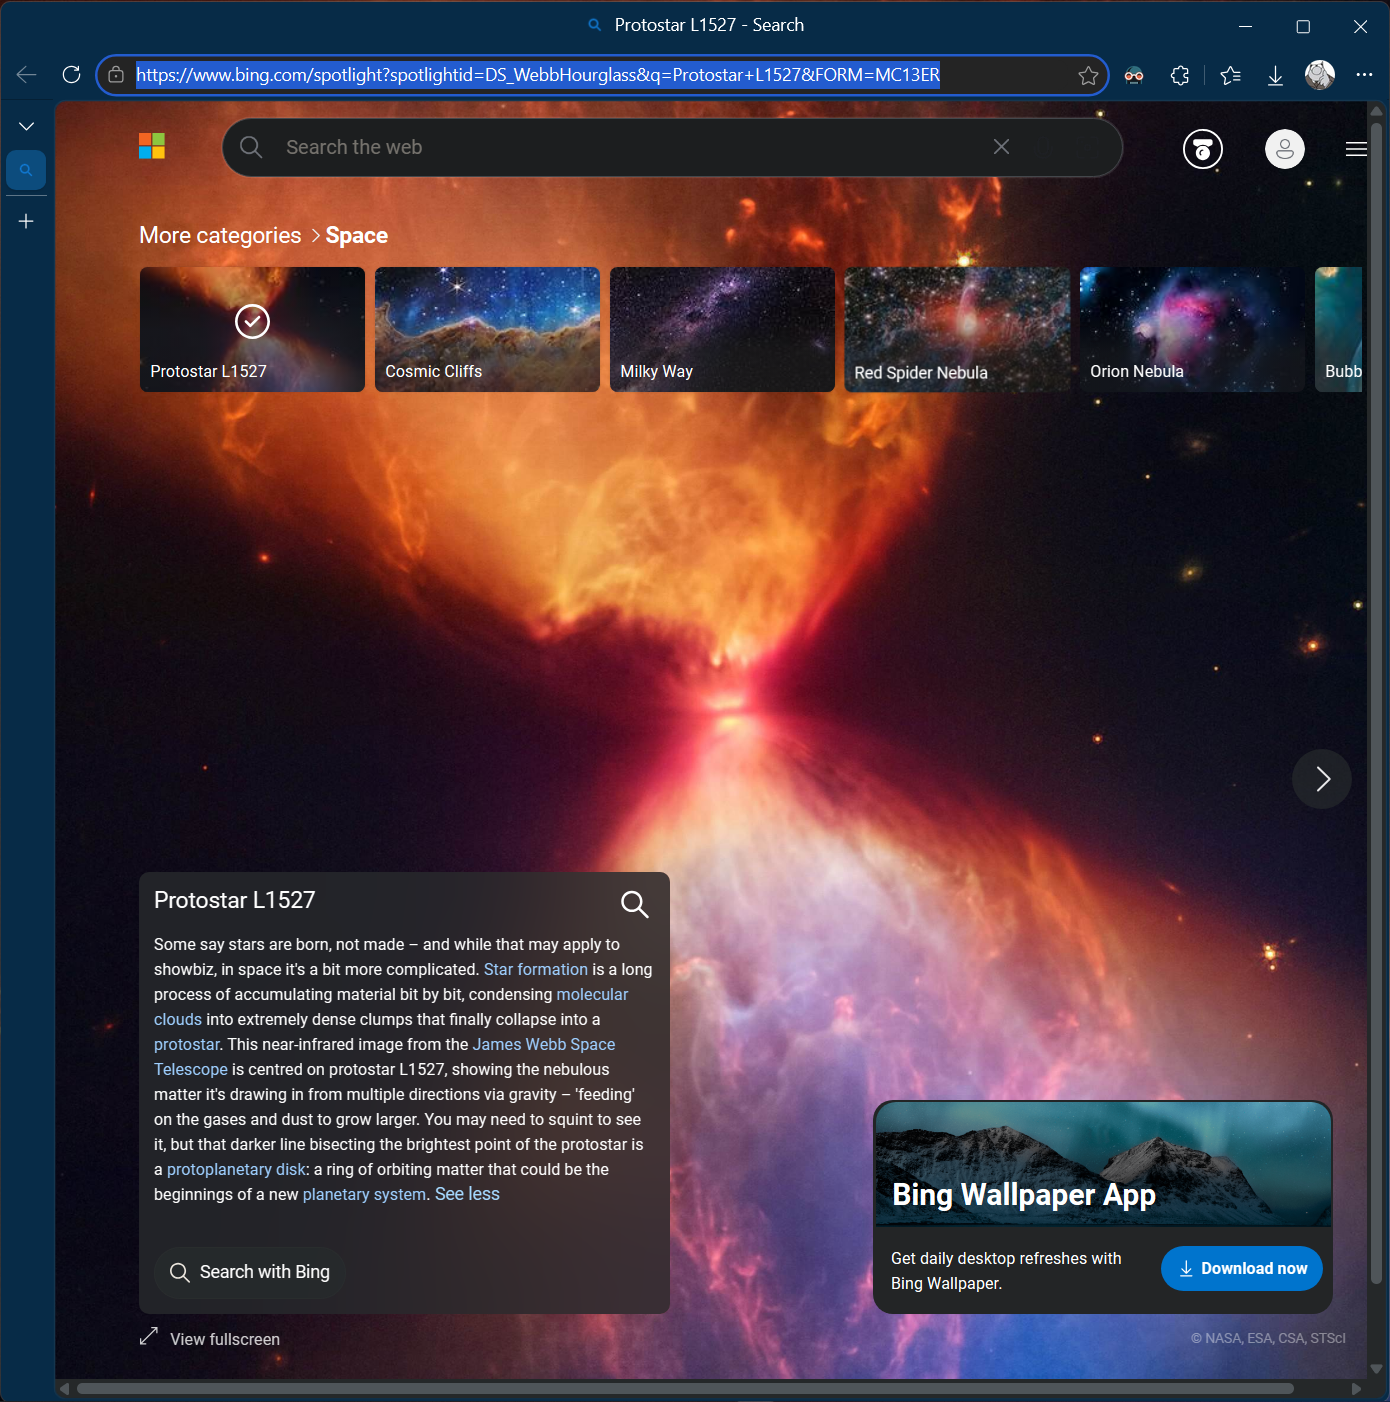Clear the search box with X

[x=1001, y=147]
